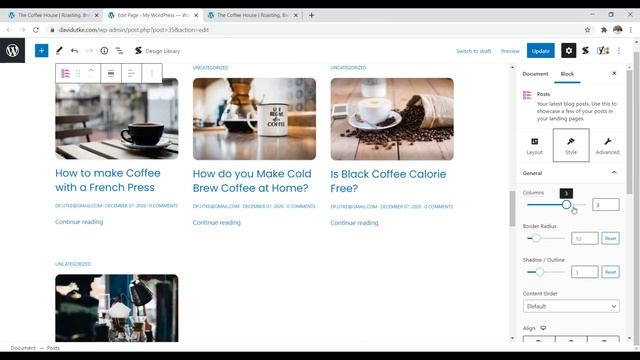Open the Yoast SEO panel icon
The height and width of the screenshot is (360, 640).
tap(603, 51)
